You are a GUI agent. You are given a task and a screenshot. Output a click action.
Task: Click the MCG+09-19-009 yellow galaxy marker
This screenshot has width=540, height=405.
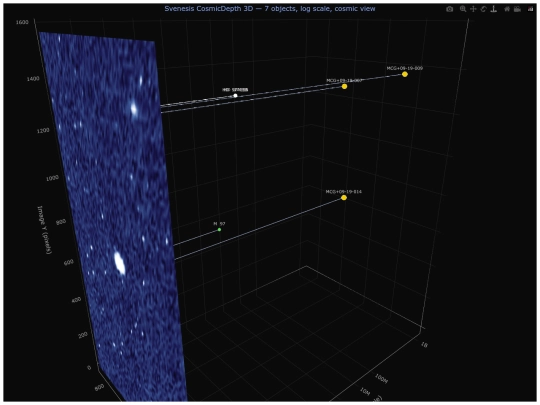(405, 74)
